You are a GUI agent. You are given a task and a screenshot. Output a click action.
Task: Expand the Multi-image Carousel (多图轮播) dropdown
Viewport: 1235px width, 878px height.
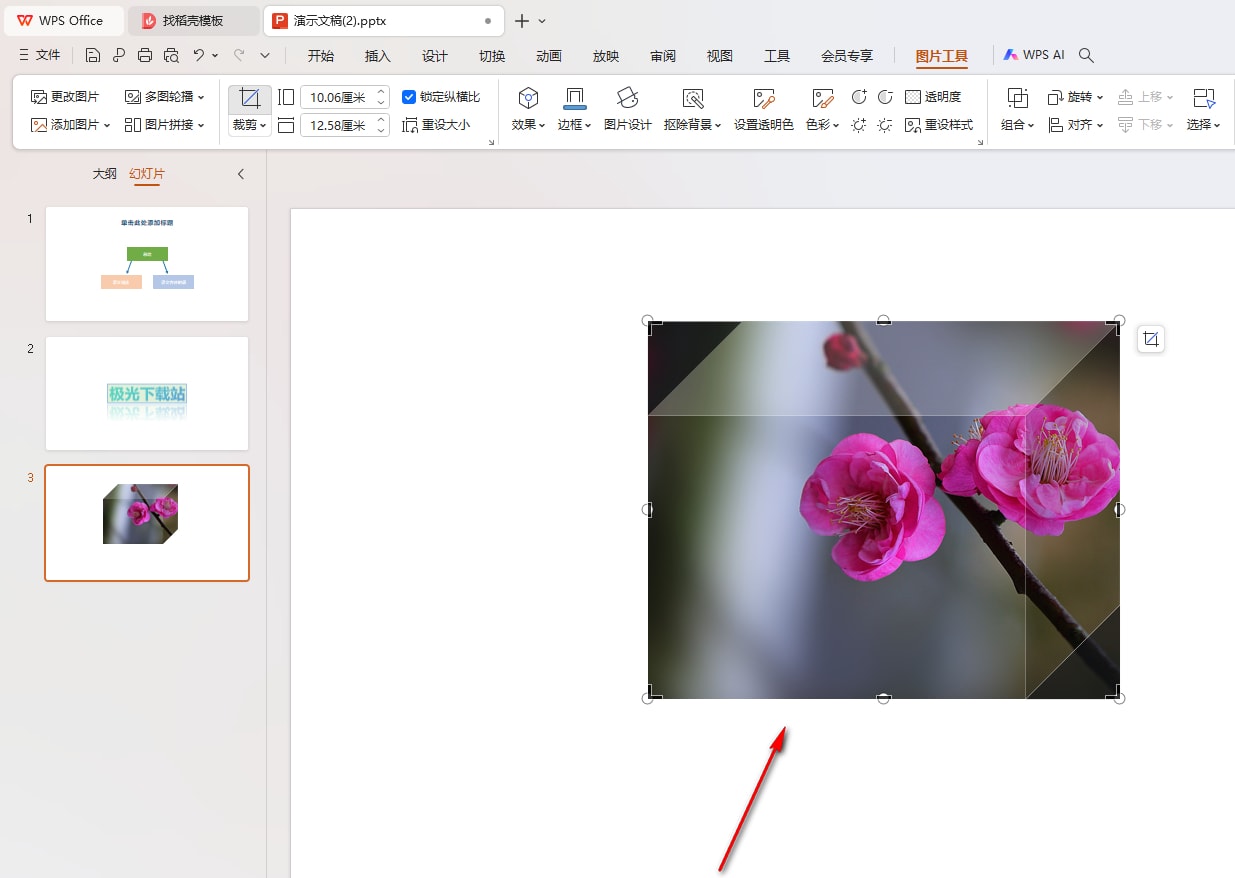(x=201, y=98)
